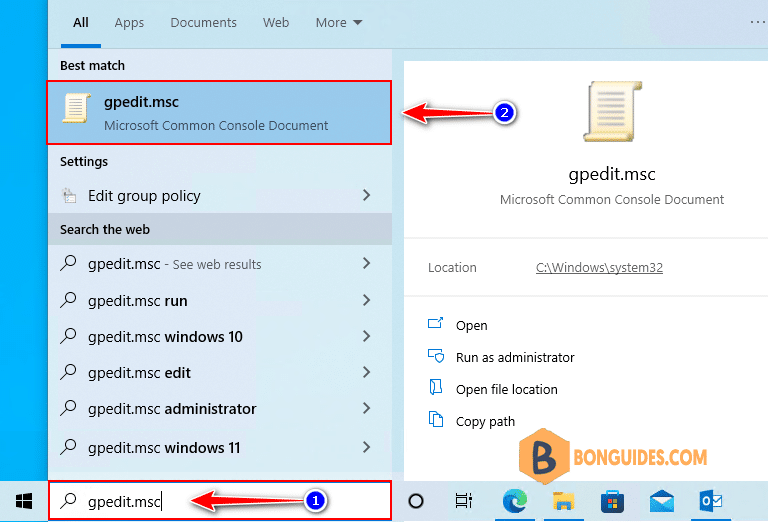Expand chevron for gpedit.msc See web results
Screen dimensions: 768x522
click(366, 263)
